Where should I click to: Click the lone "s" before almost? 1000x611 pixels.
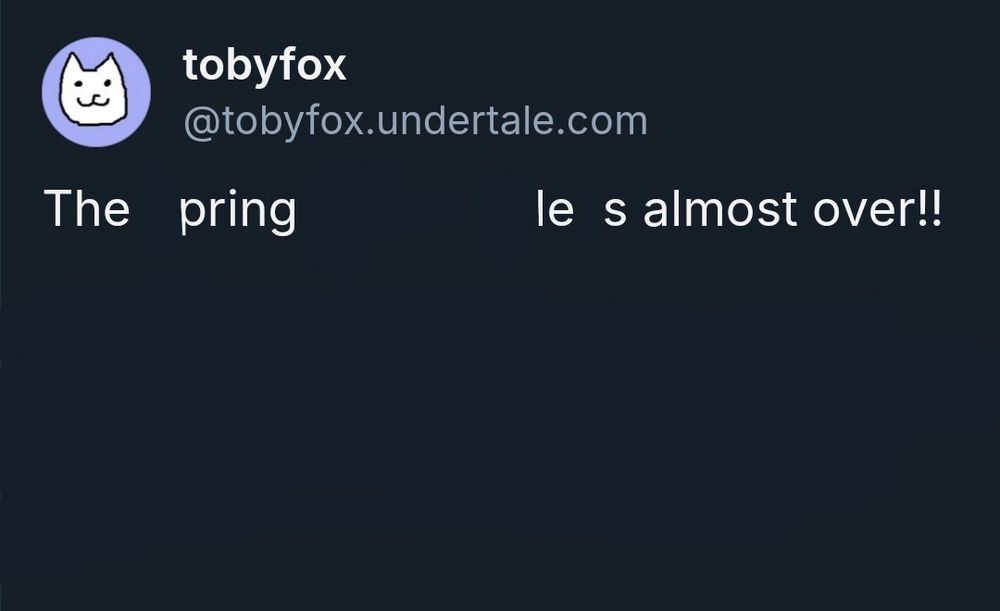click(615, 212)
